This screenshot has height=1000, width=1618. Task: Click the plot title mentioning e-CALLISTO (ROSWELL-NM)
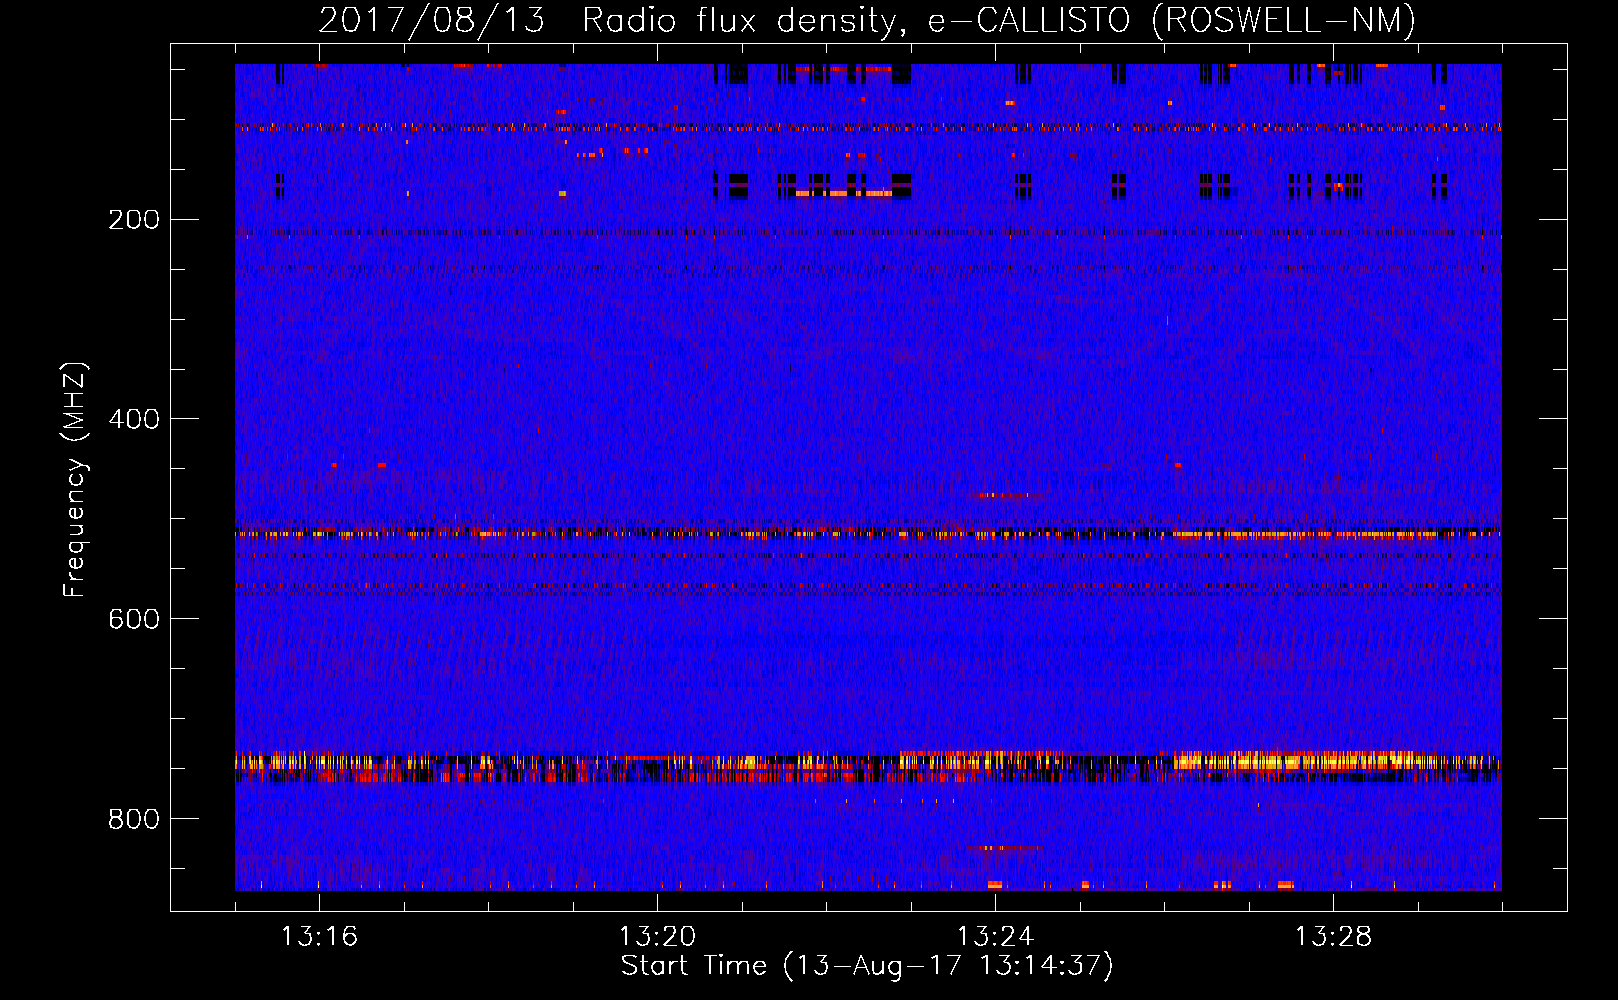(867, 20)
